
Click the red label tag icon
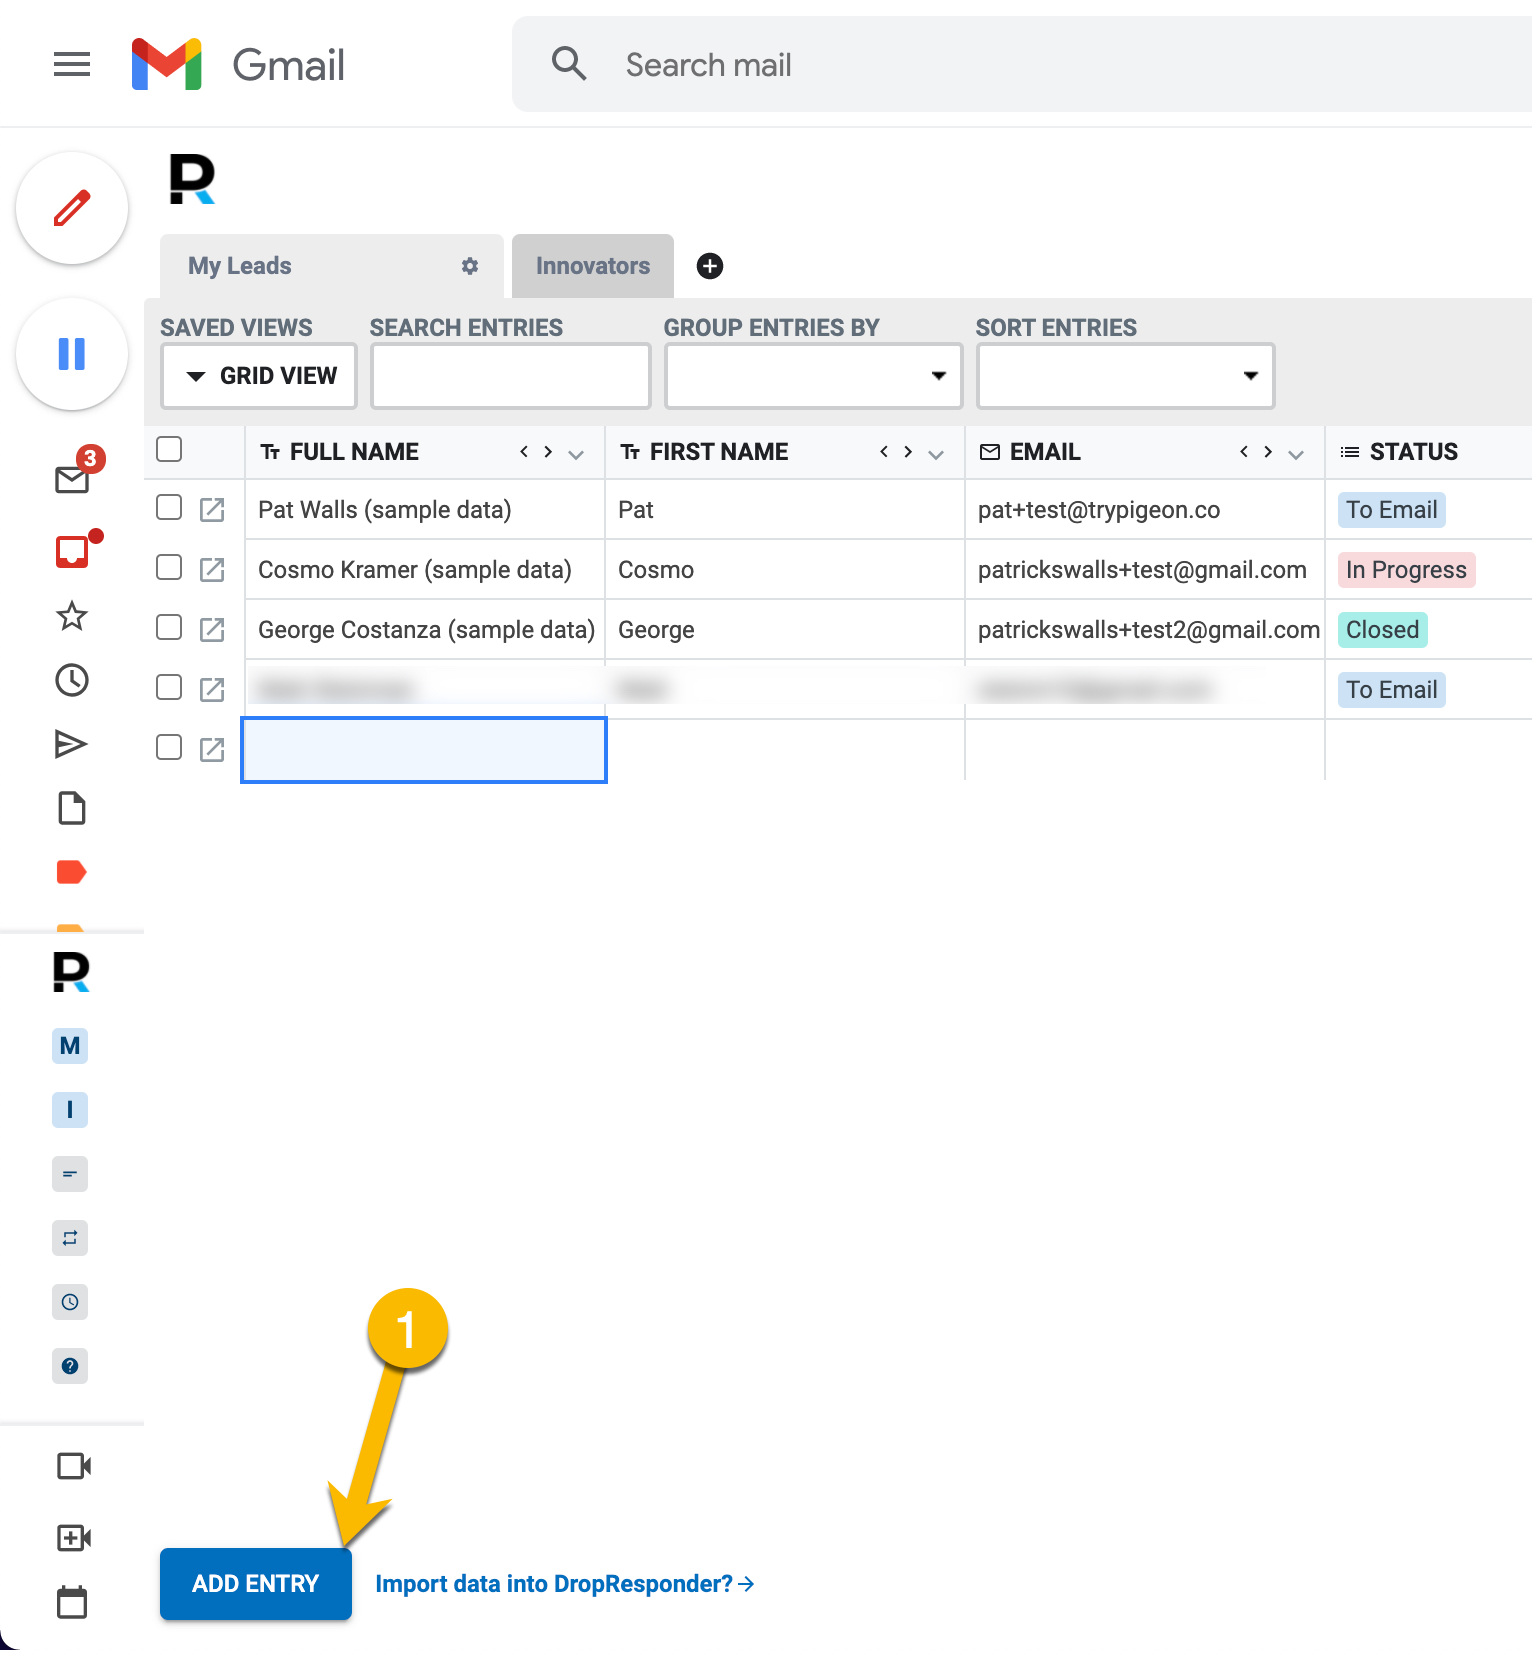pyautogui.click(x=72, y=872)
